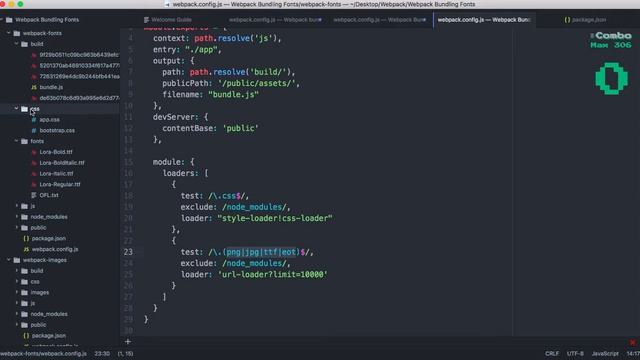Viewport: 640px width, 360px height.
Task: Collapse the css folder chevron under webpack-fonts
Action: [16, 109]
